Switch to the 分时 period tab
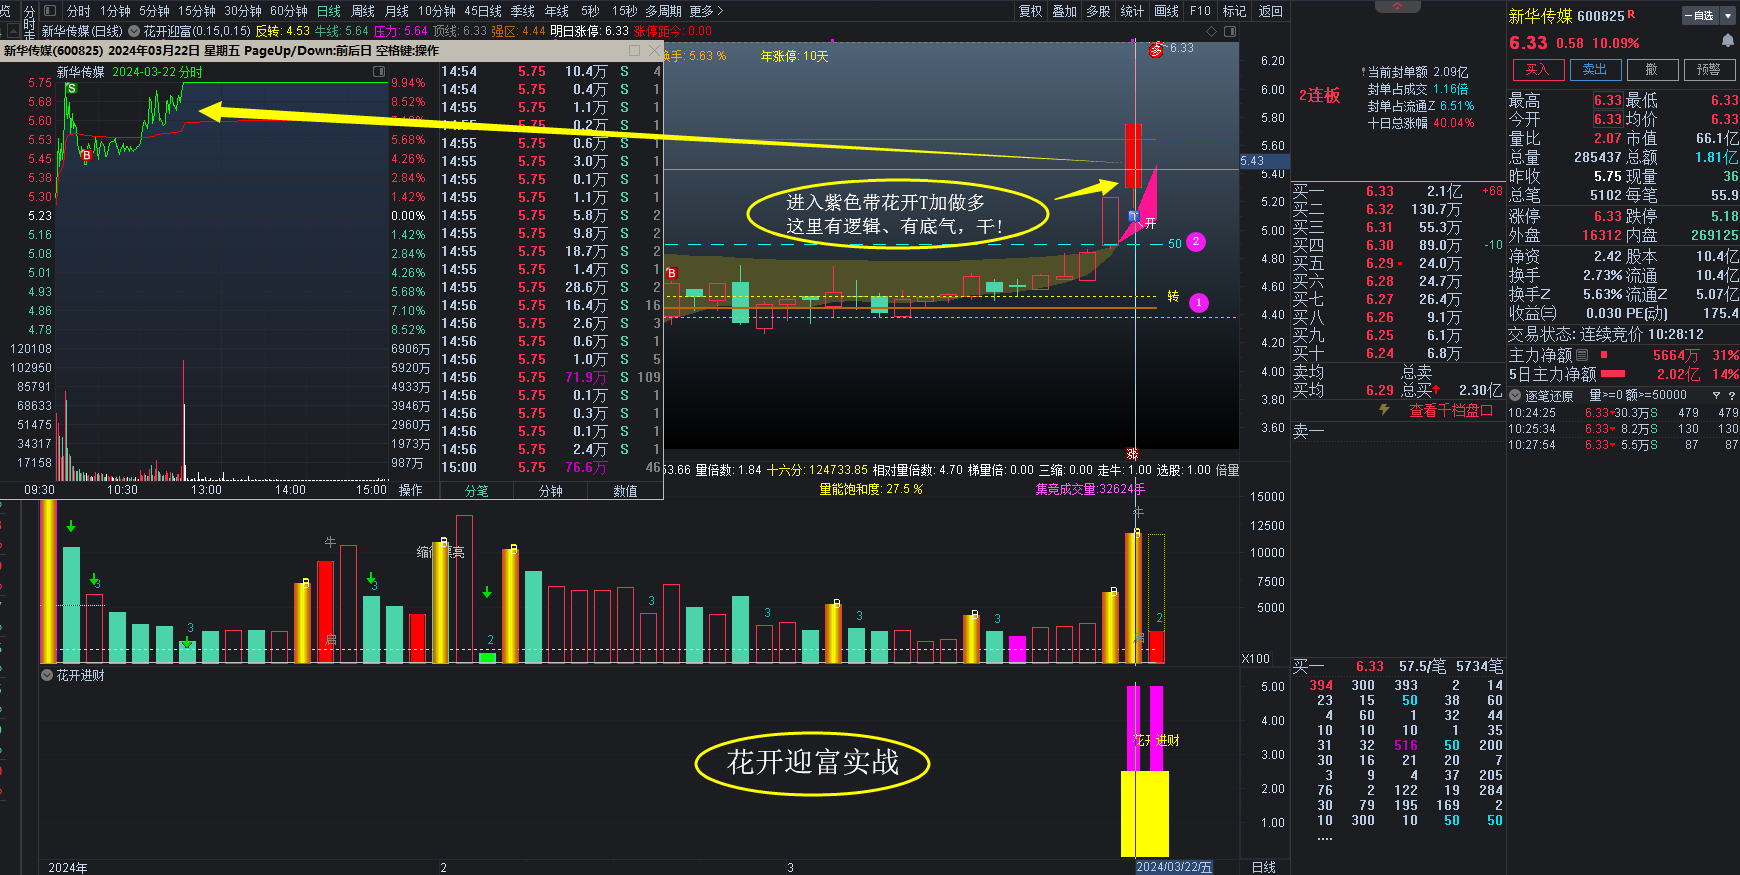1740x875 pixels. pos(79,11)
